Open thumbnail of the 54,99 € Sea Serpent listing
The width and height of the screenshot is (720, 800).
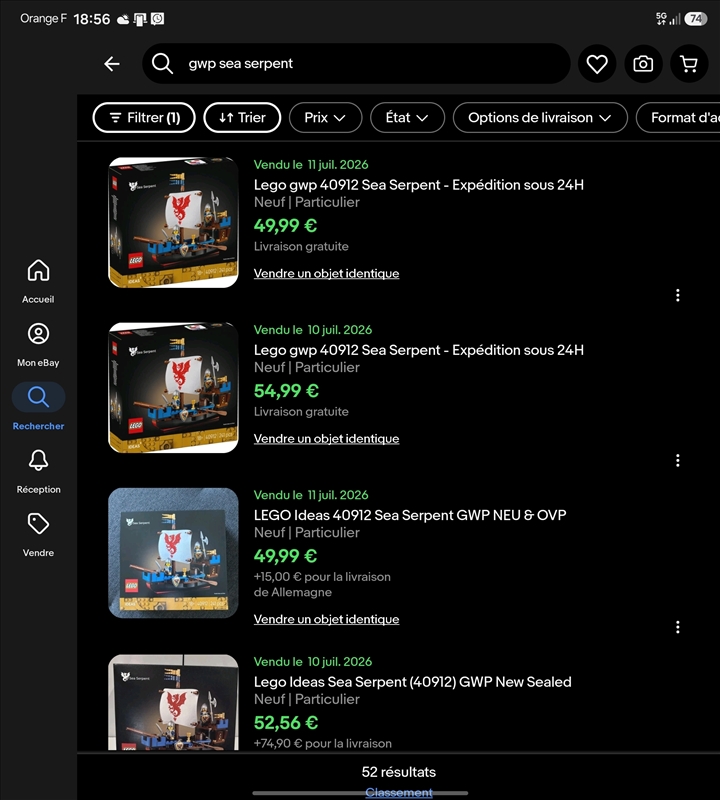click(x=173, y=388)
